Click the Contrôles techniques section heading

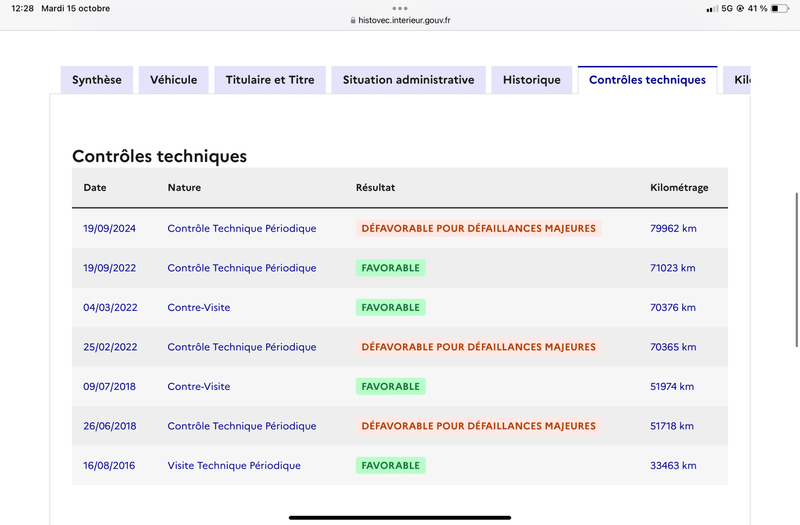[x=159, y=156]
